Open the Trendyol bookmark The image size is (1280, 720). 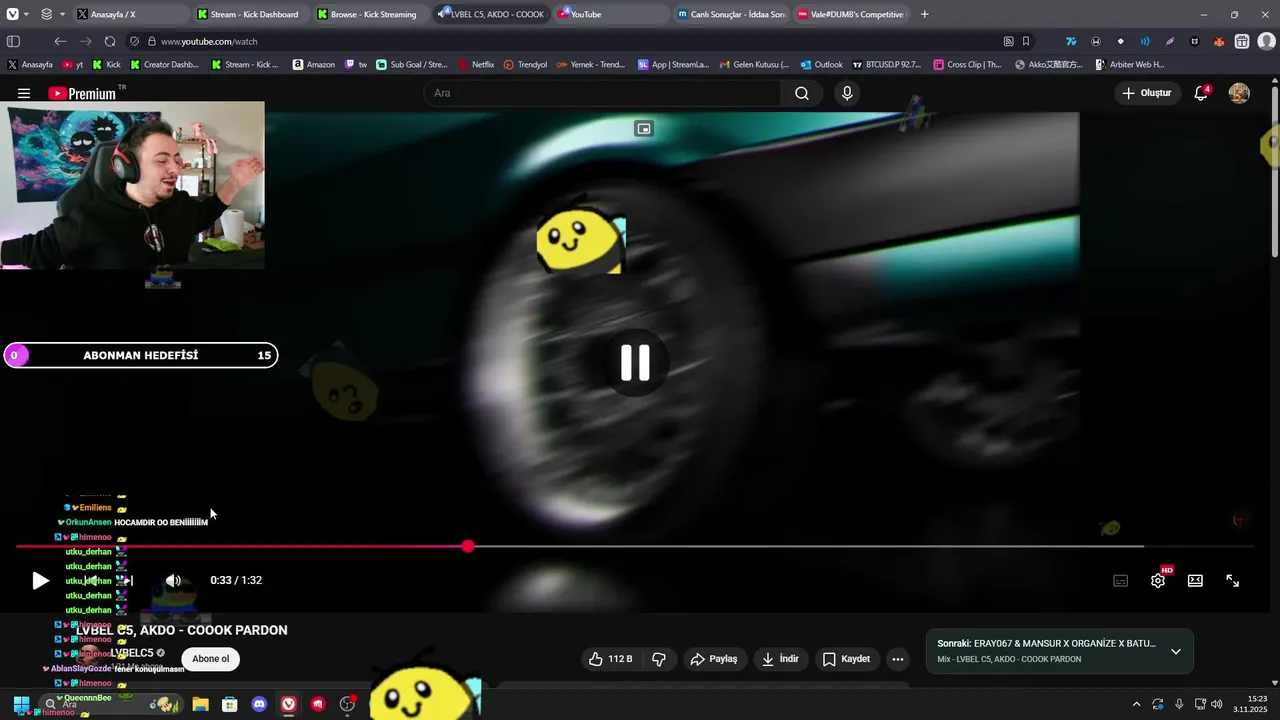tap(525, 64)
